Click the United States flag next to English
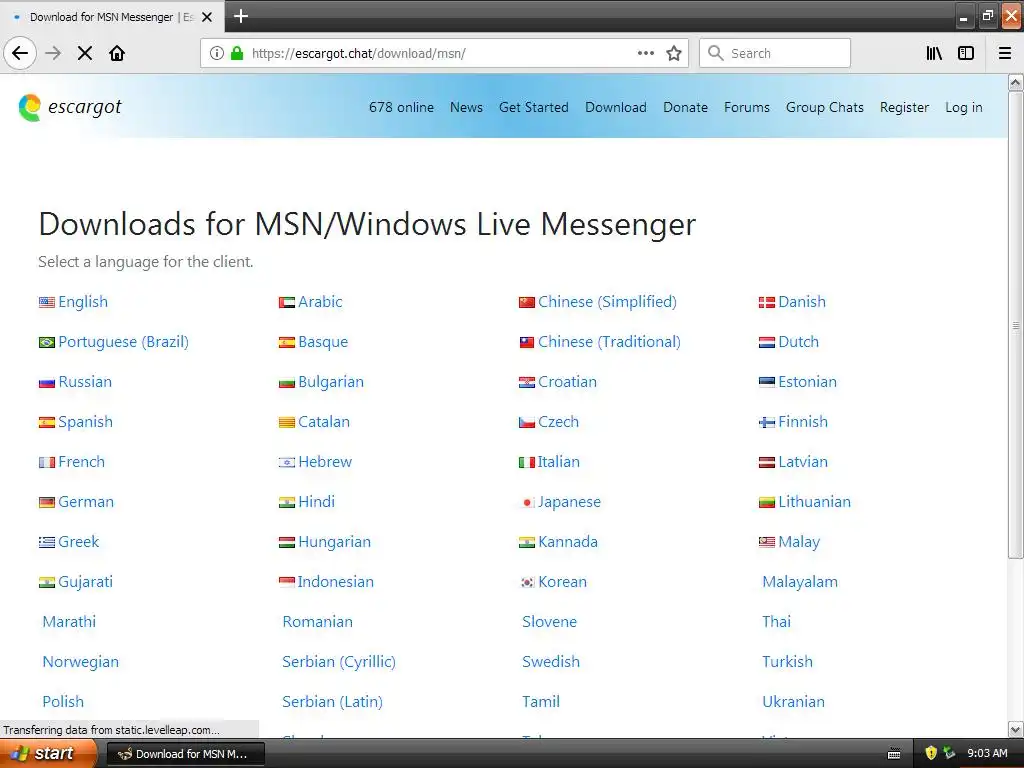 [x=47, y=302]
